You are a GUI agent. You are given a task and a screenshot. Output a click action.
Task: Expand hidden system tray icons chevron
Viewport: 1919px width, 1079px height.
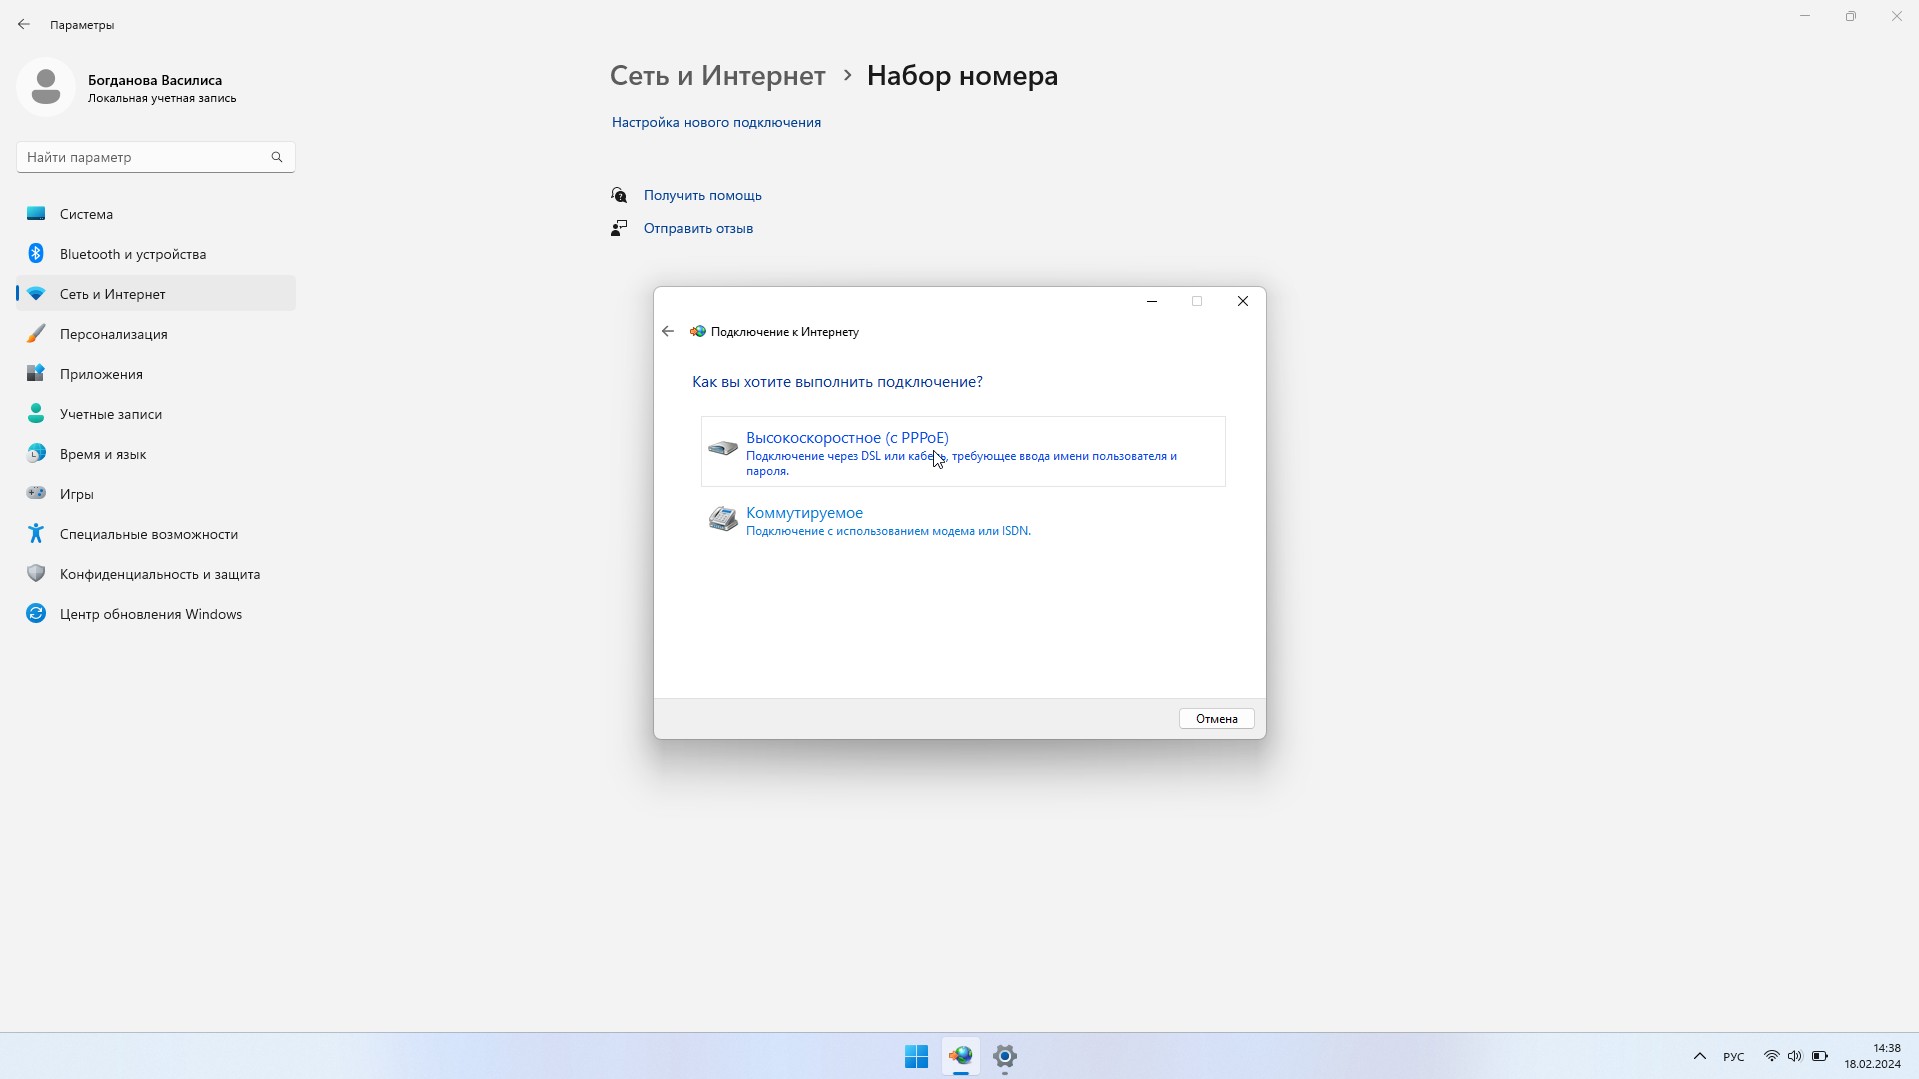click(1699, 1056)
